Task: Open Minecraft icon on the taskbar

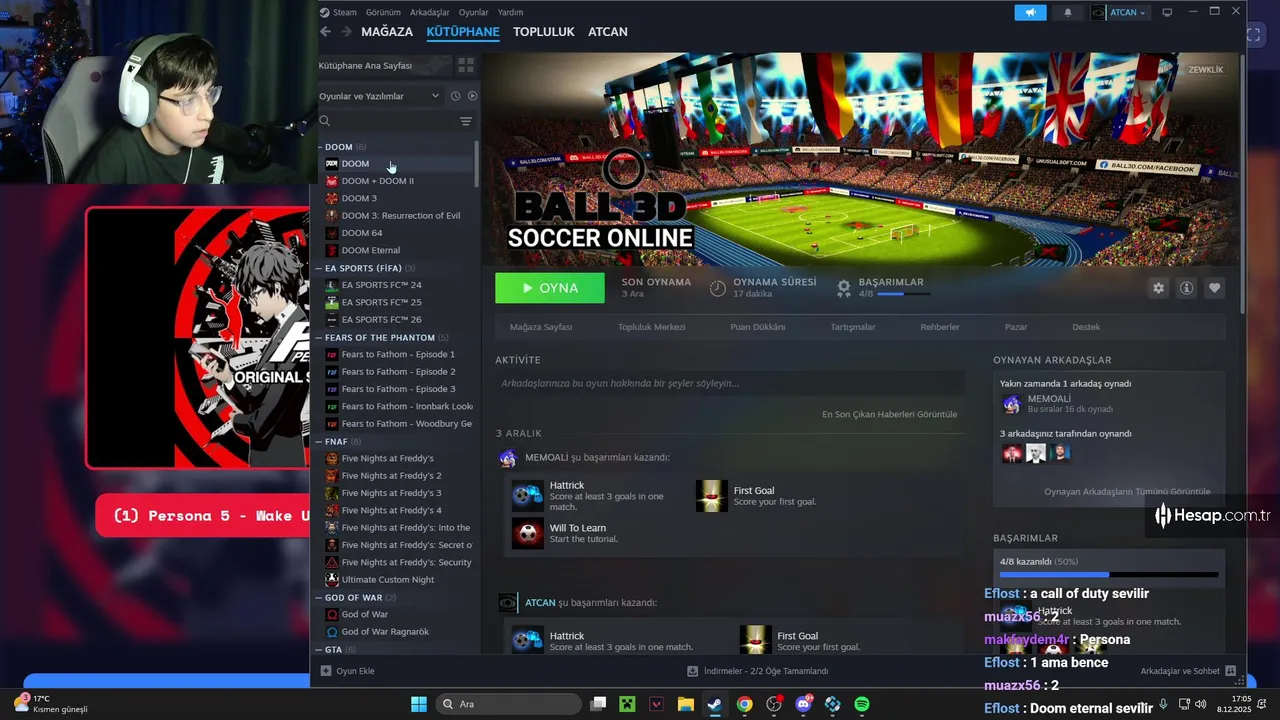Action: (x=627, y=704)
